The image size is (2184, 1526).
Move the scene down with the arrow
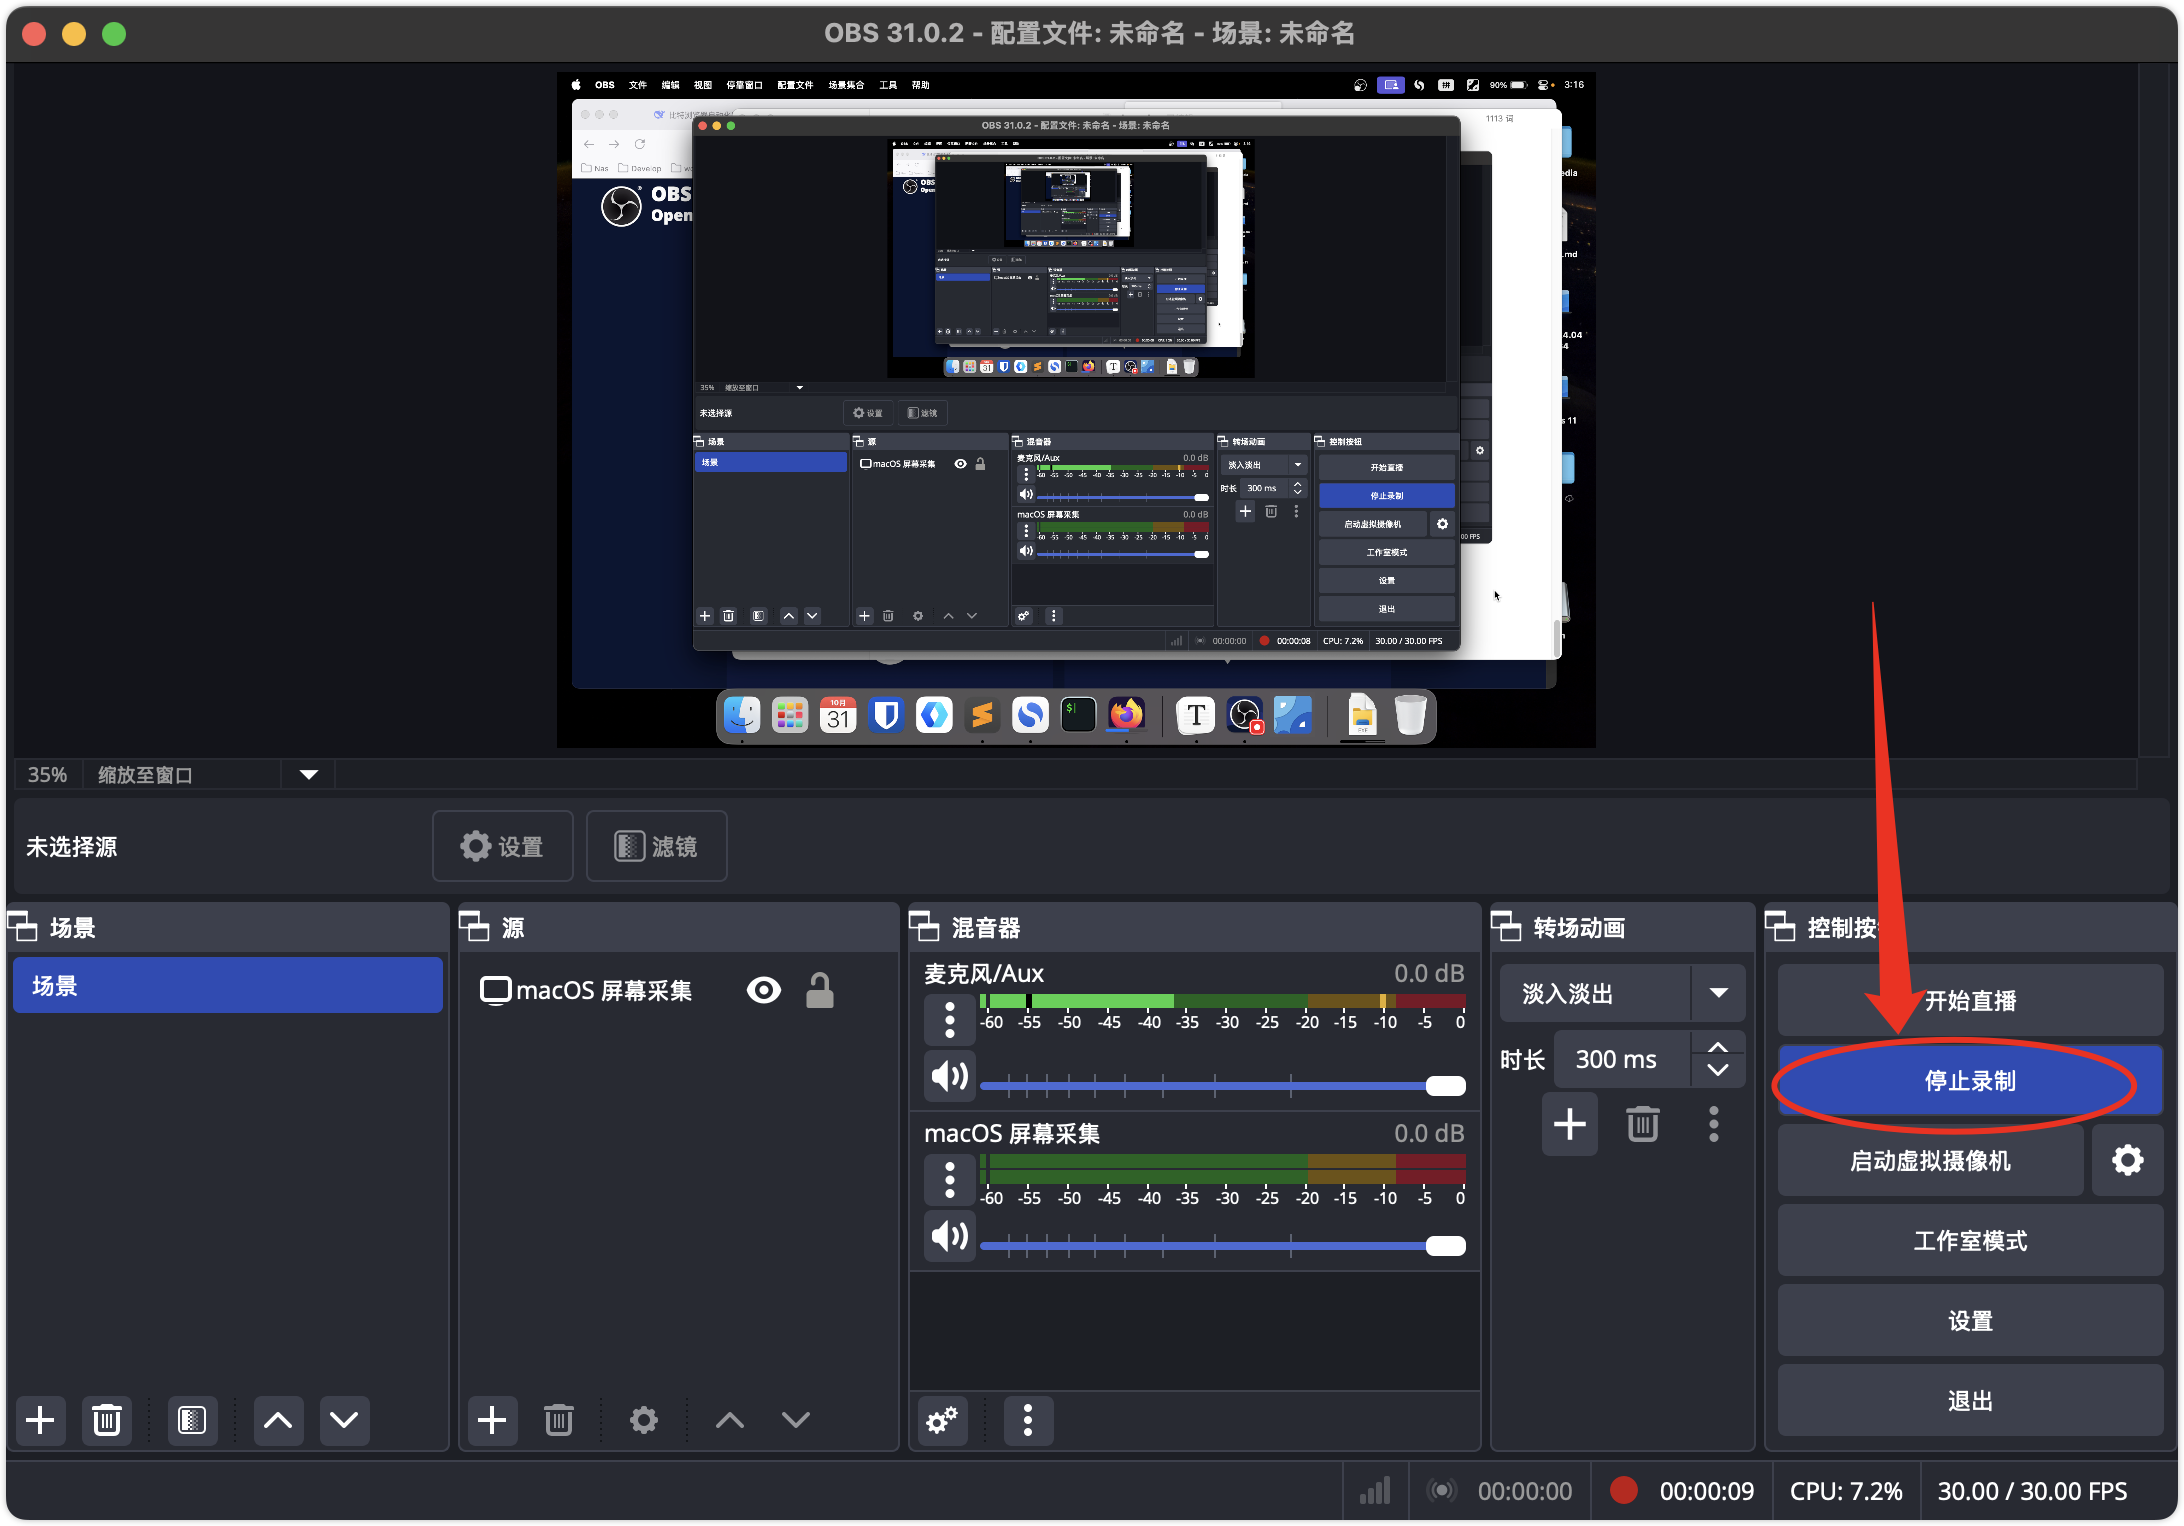point(344,1420)
